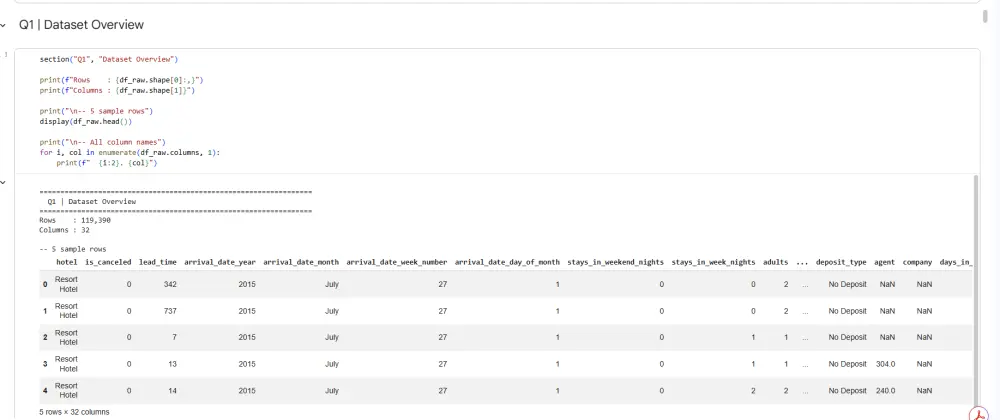
Task: Click the red Adobe PDF icon
Action: tap(979, 414)
